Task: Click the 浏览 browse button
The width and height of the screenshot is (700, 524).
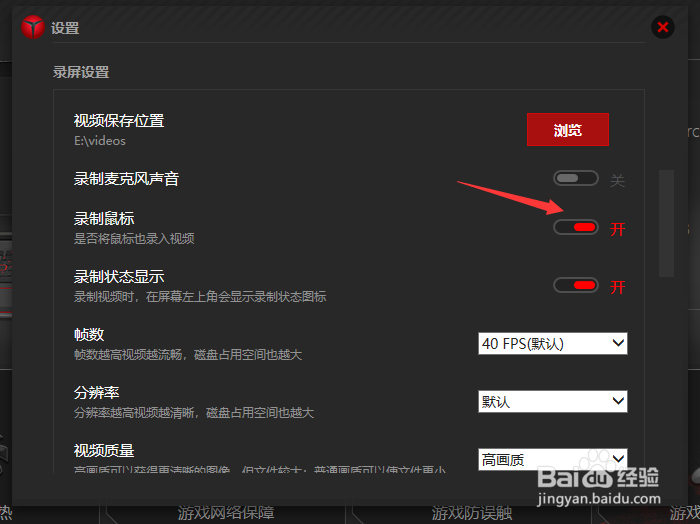Action: point(567,129)
